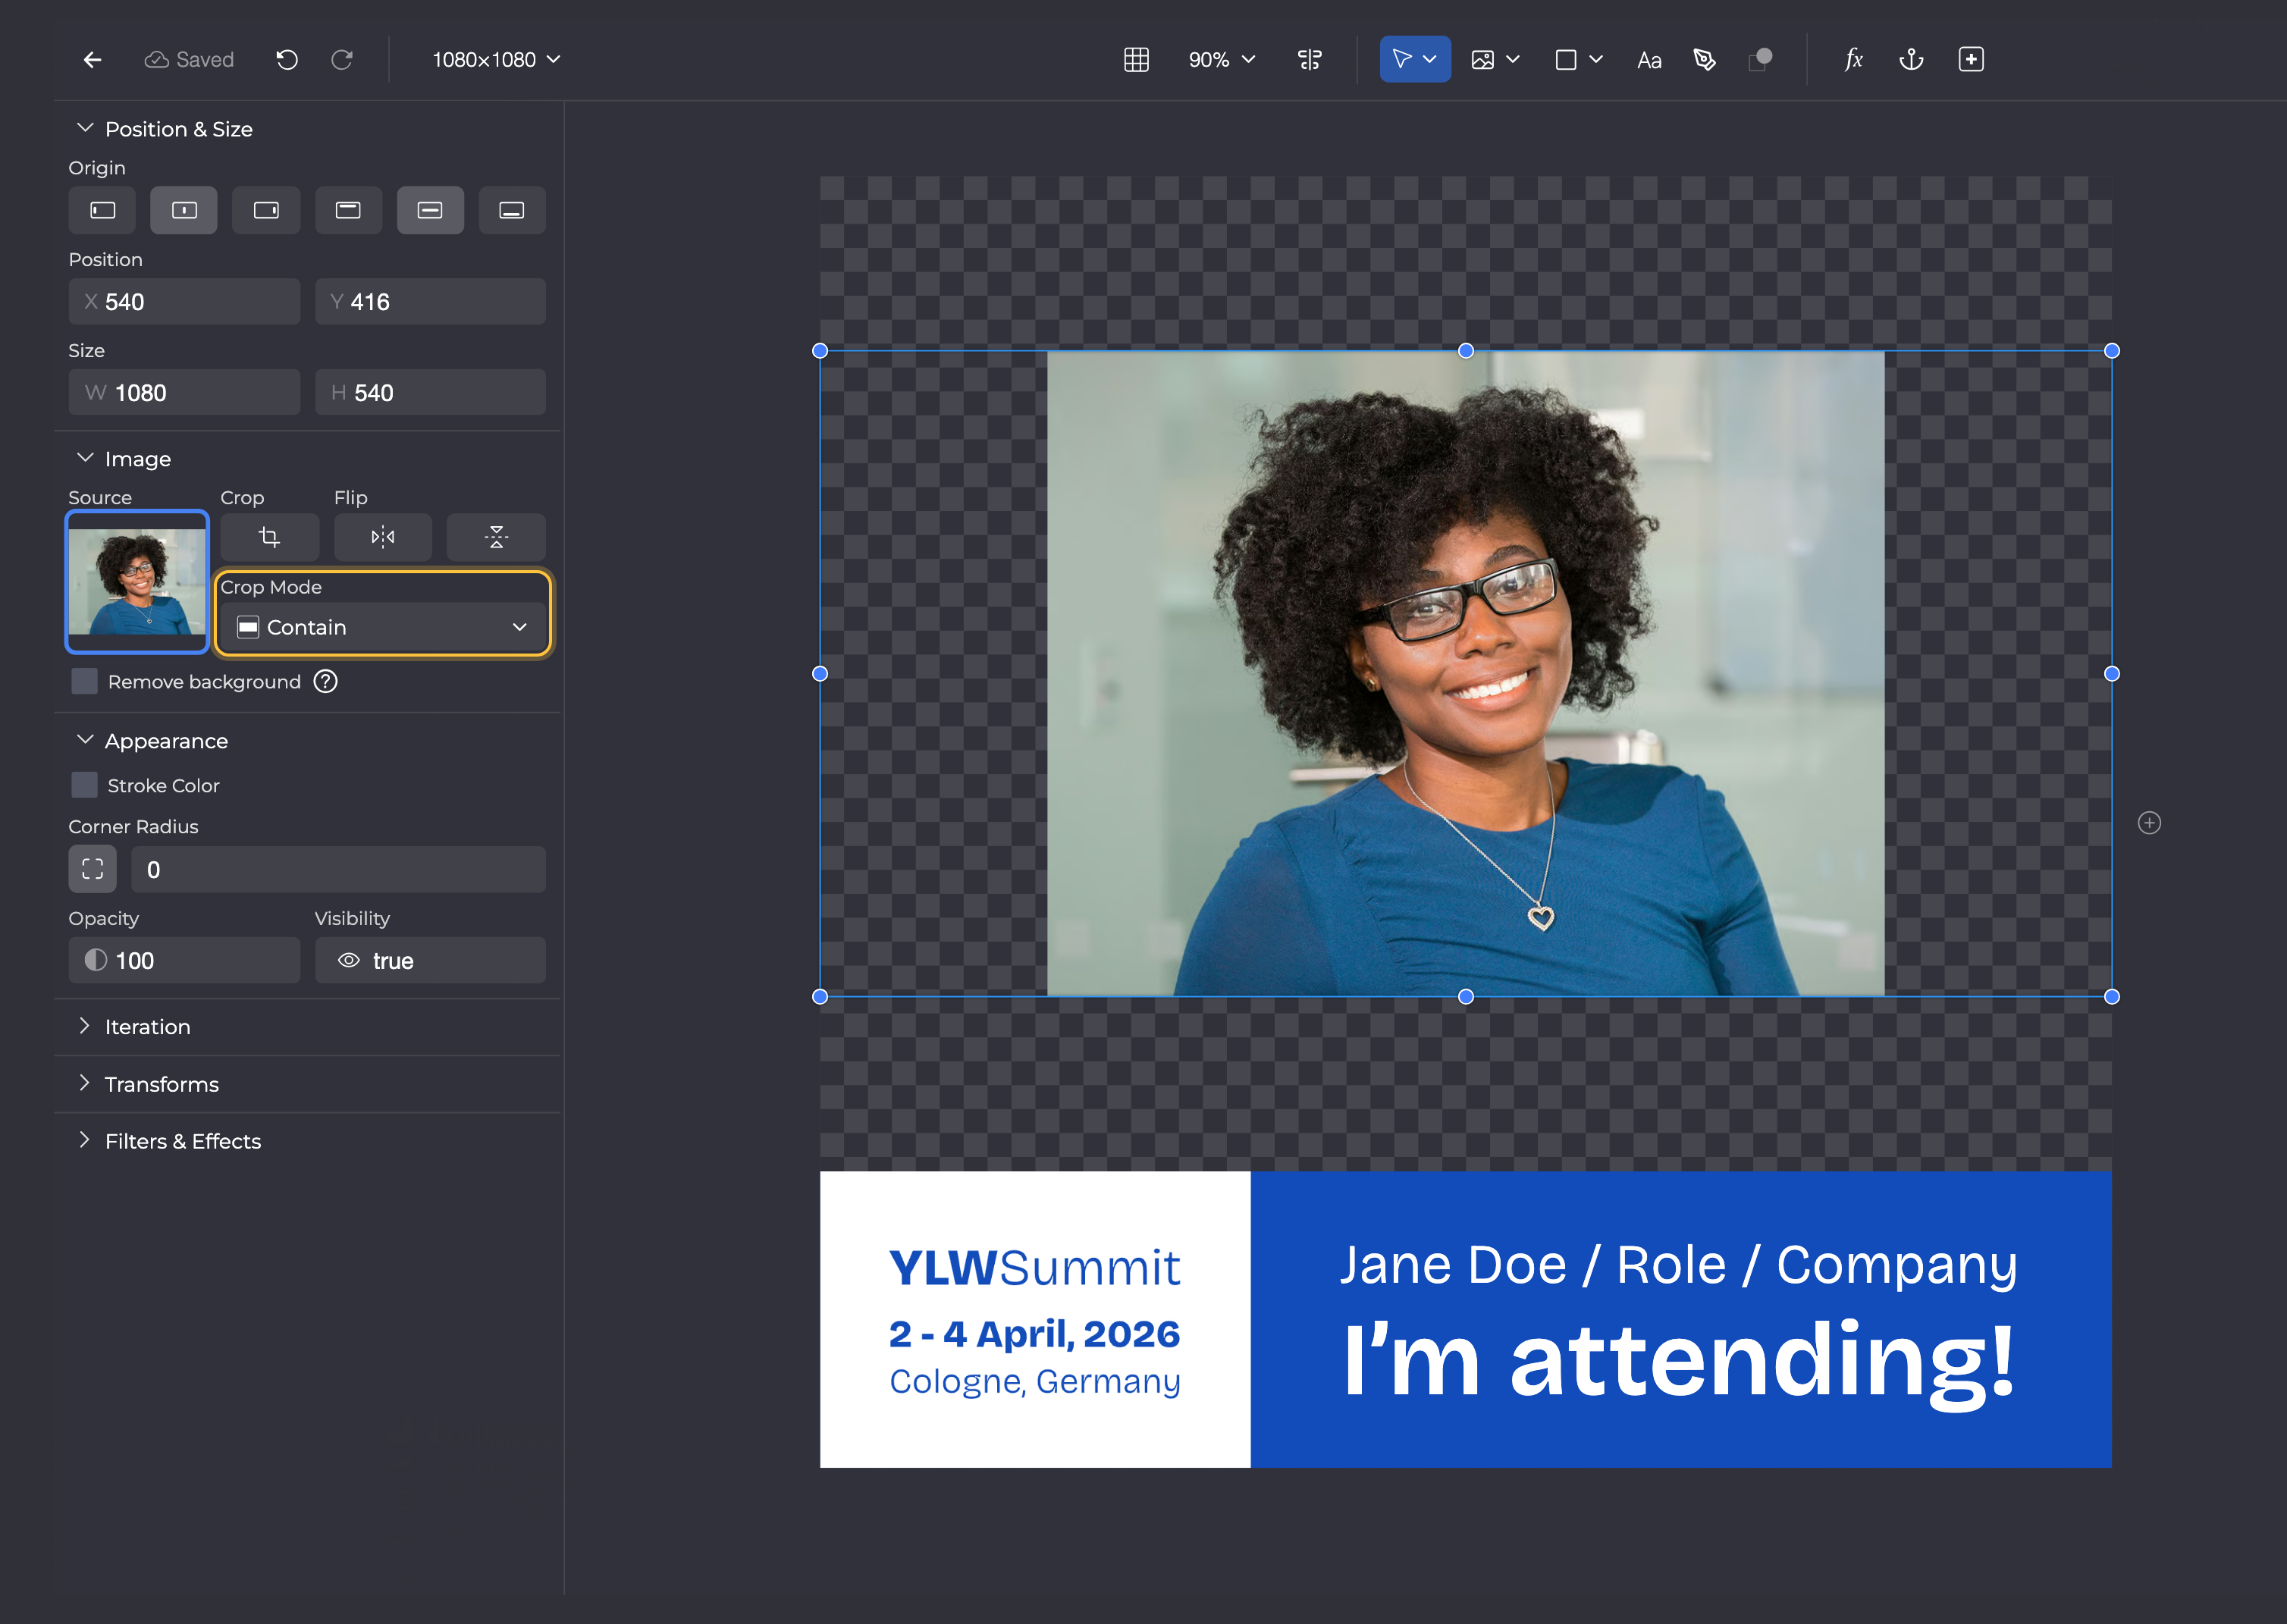Click the X position input field
This screenshot has width=2287, height=1624.
point(184,301)
